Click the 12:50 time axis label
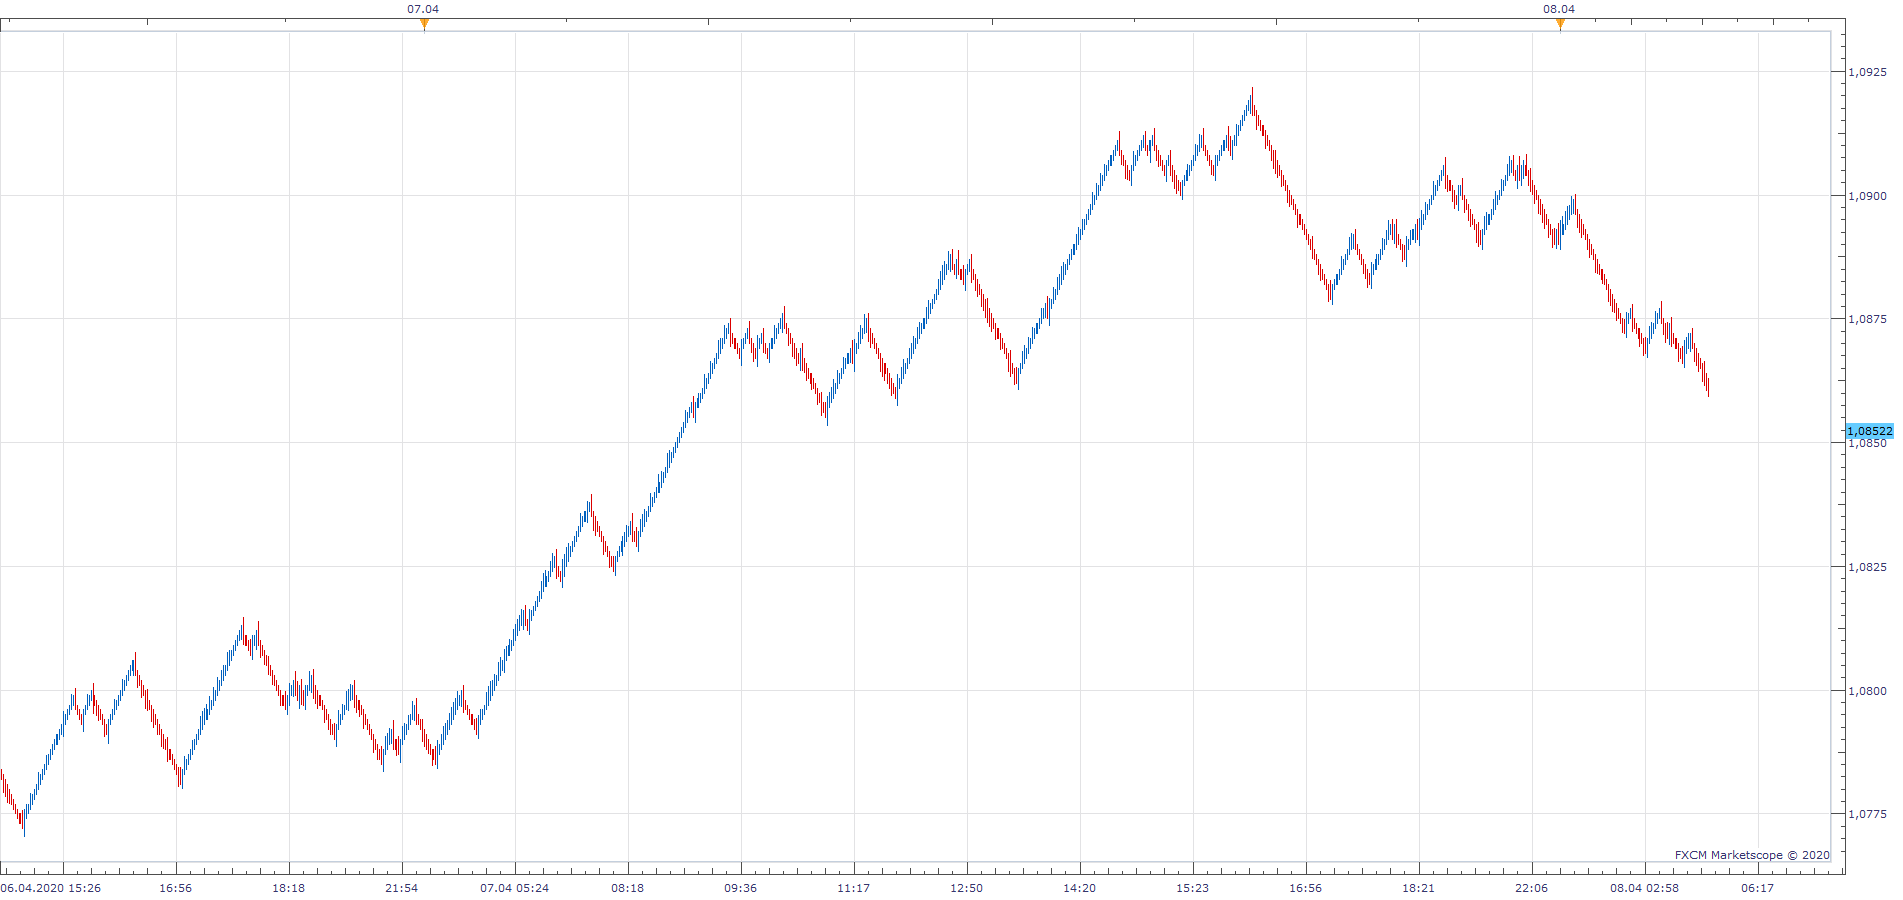Viewport: 1903px width, 900px height. coord(966,888)
